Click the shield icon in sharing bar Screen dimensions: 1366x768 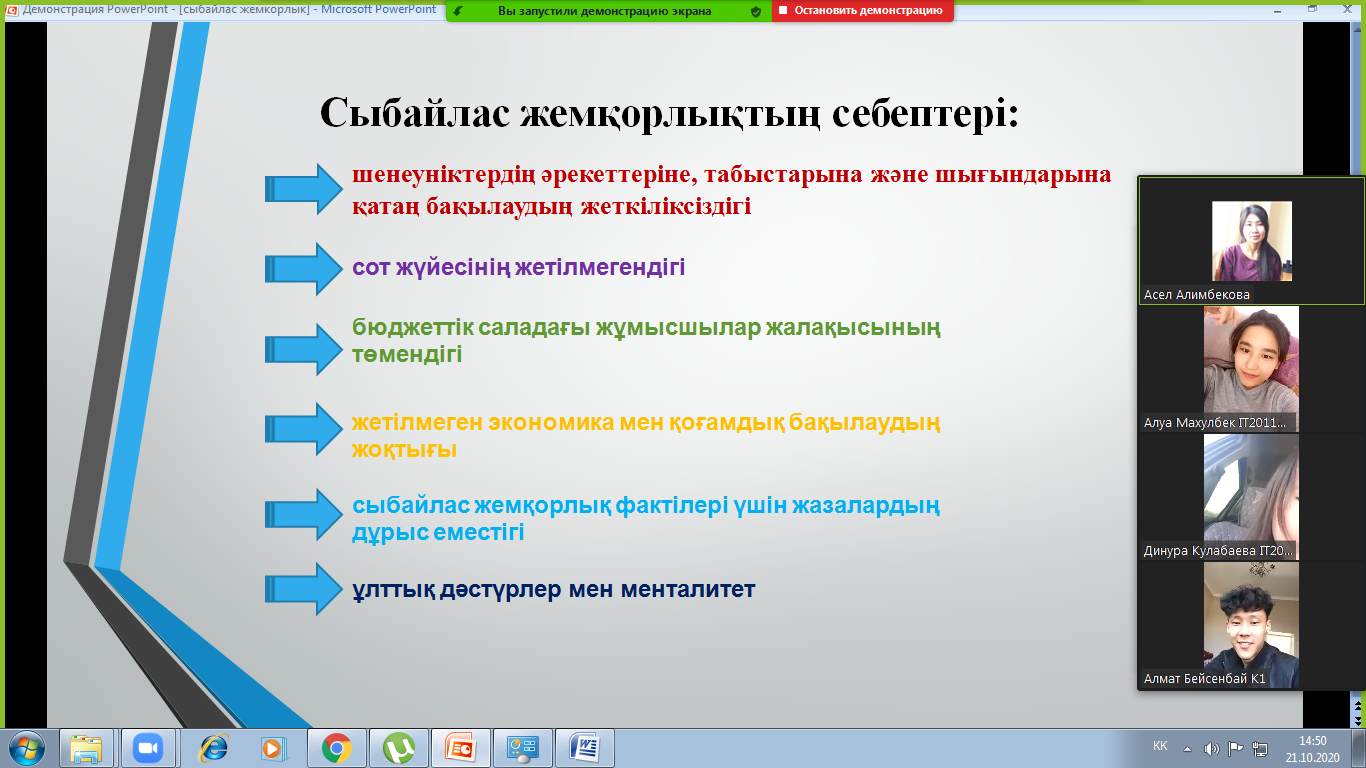[x=755, y=11]
